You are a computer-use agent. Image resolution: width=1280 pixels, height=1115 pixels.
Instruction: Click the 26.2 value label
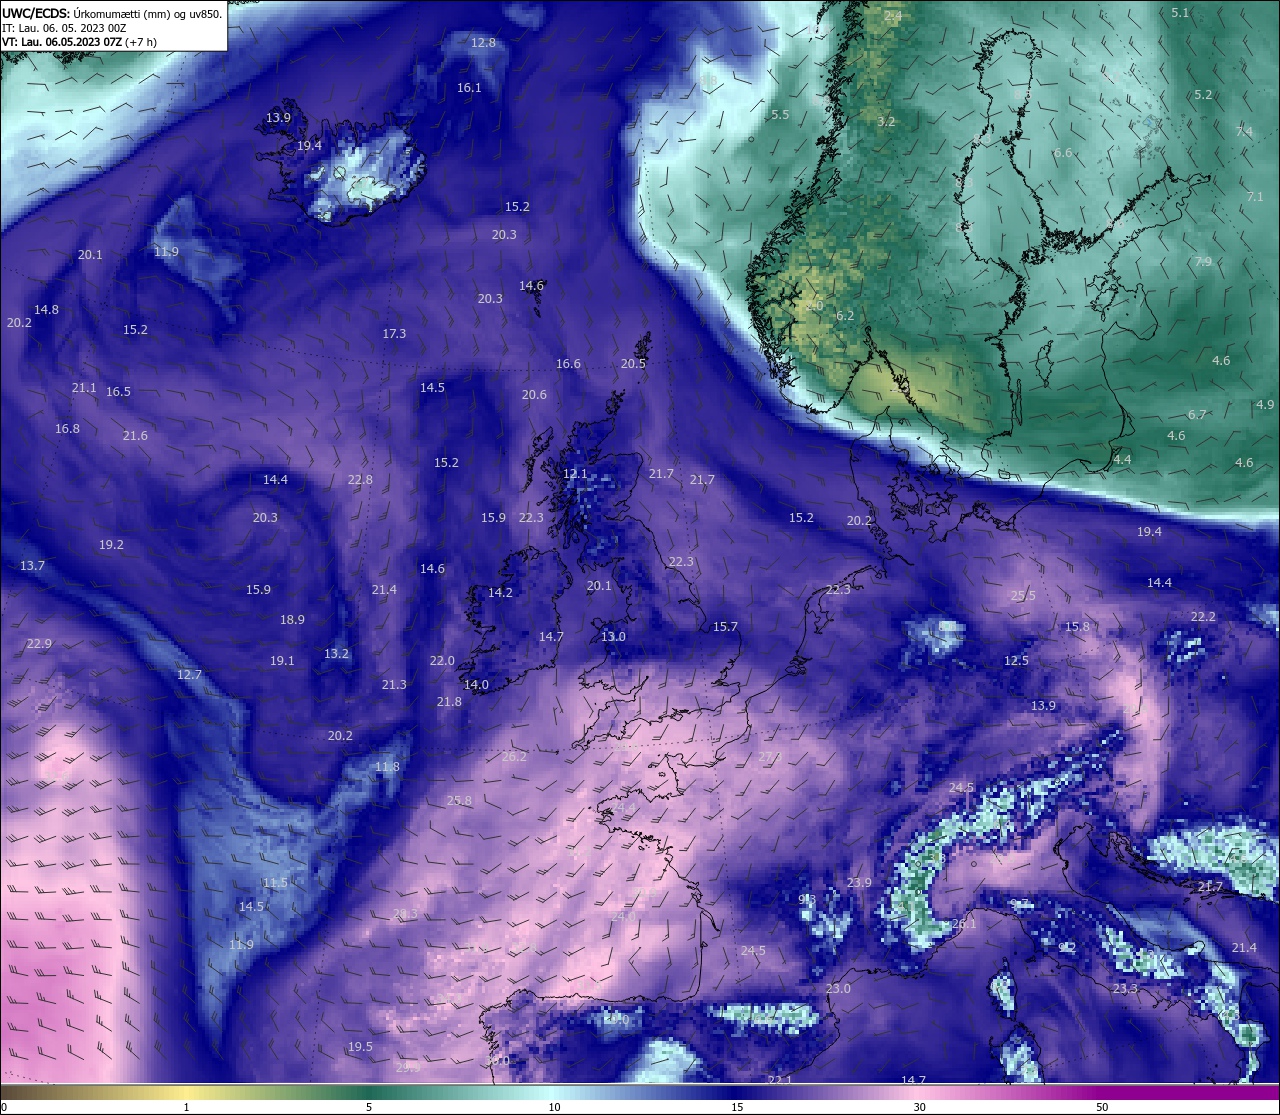(x=514, y=756)
